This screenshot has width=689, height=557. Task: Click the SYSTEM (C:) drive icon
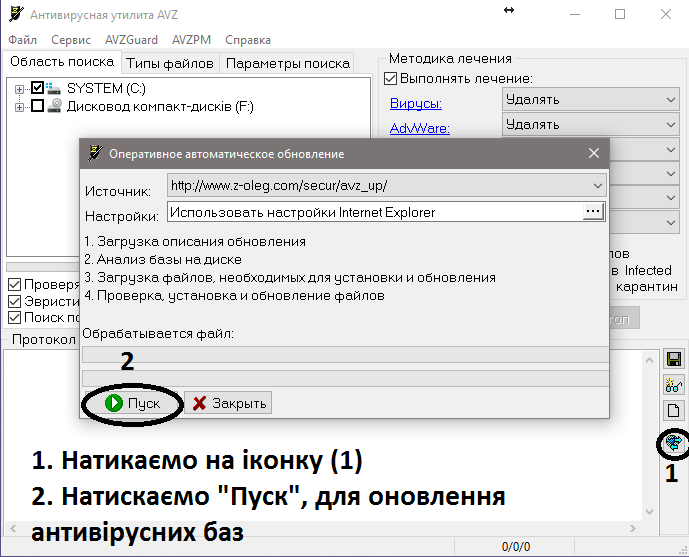(x=54, y=89)
